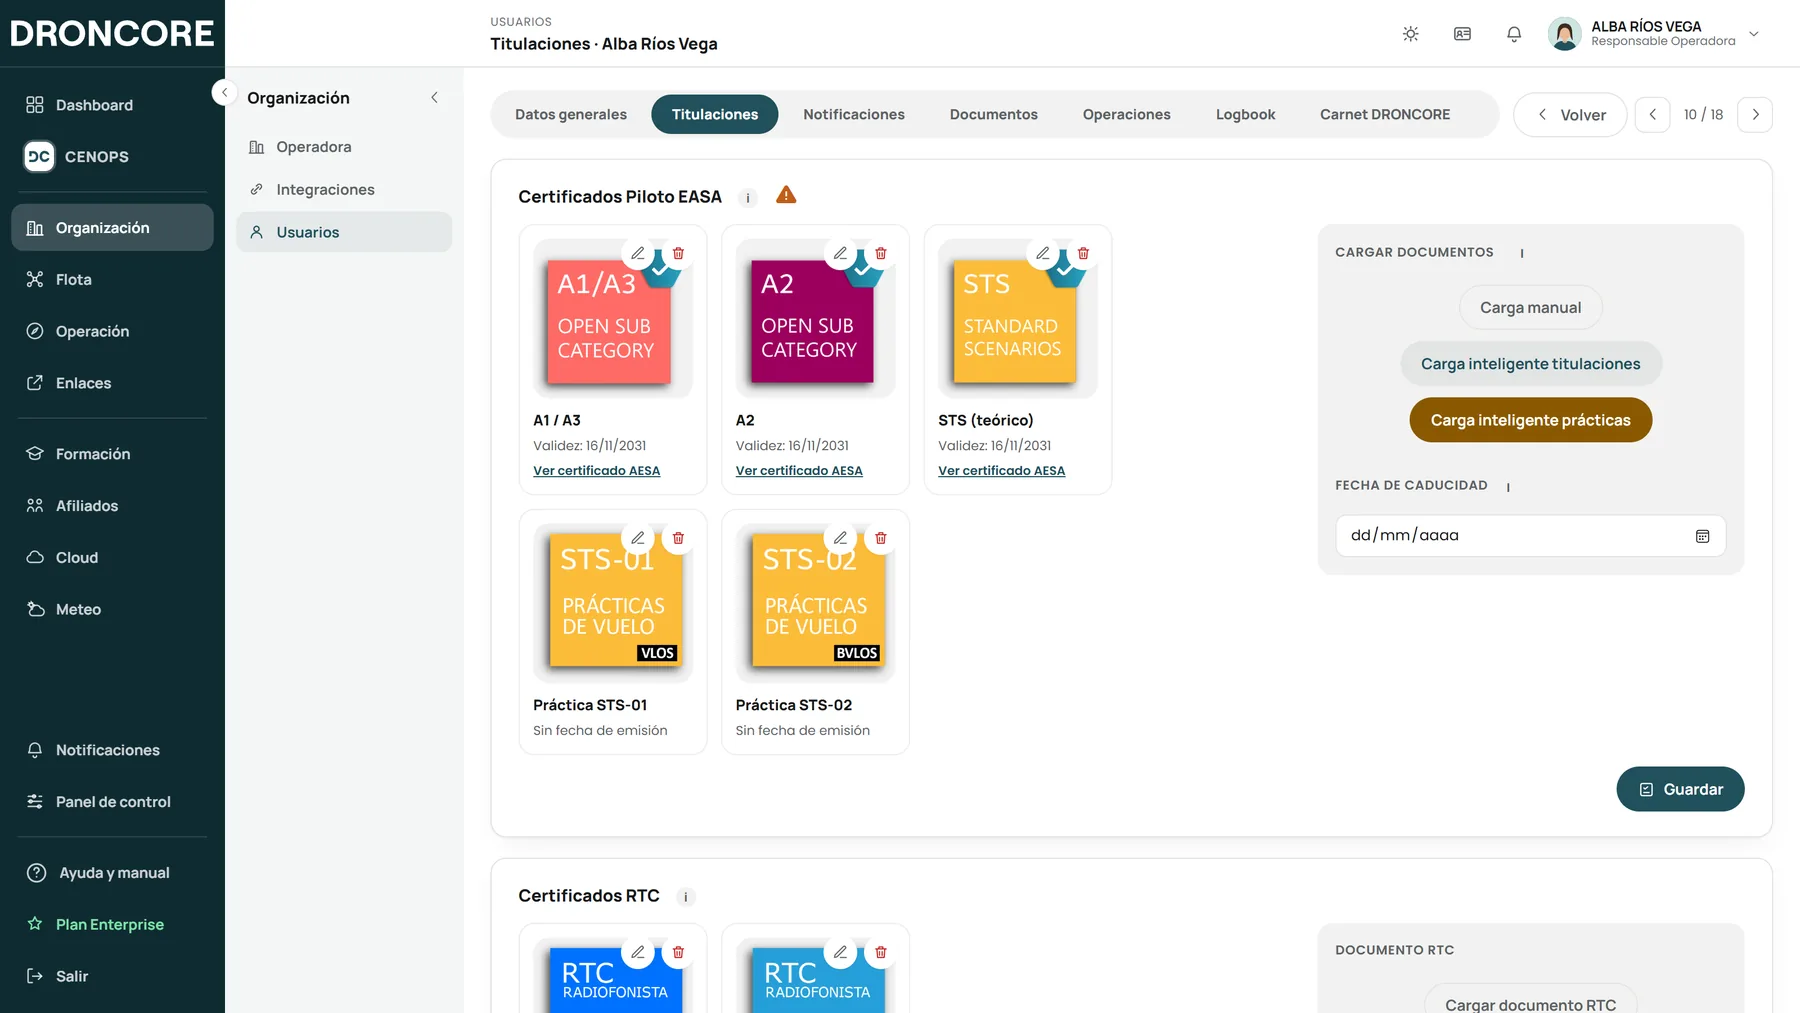Open the Documentos tab
1800x1013 pixels.
[x=994, y=115]
